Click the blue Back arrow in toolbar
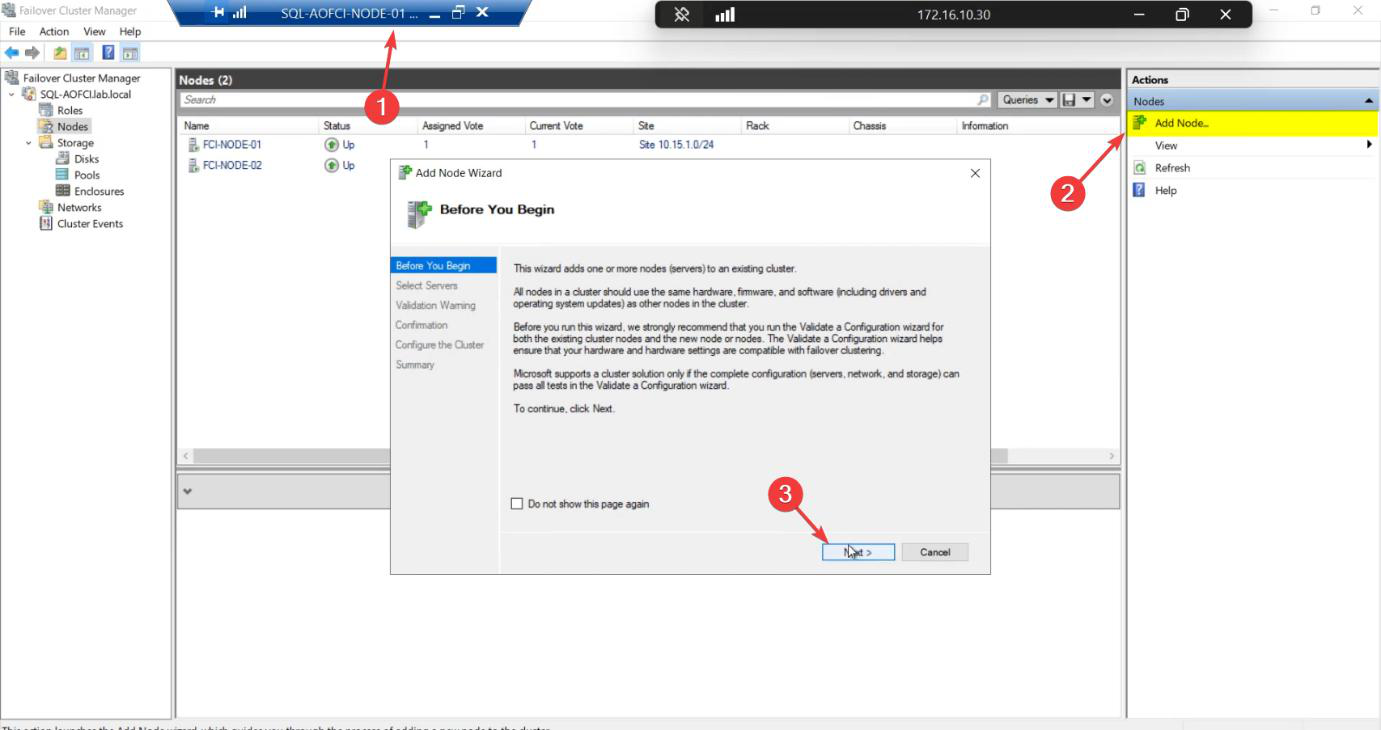 12,53
